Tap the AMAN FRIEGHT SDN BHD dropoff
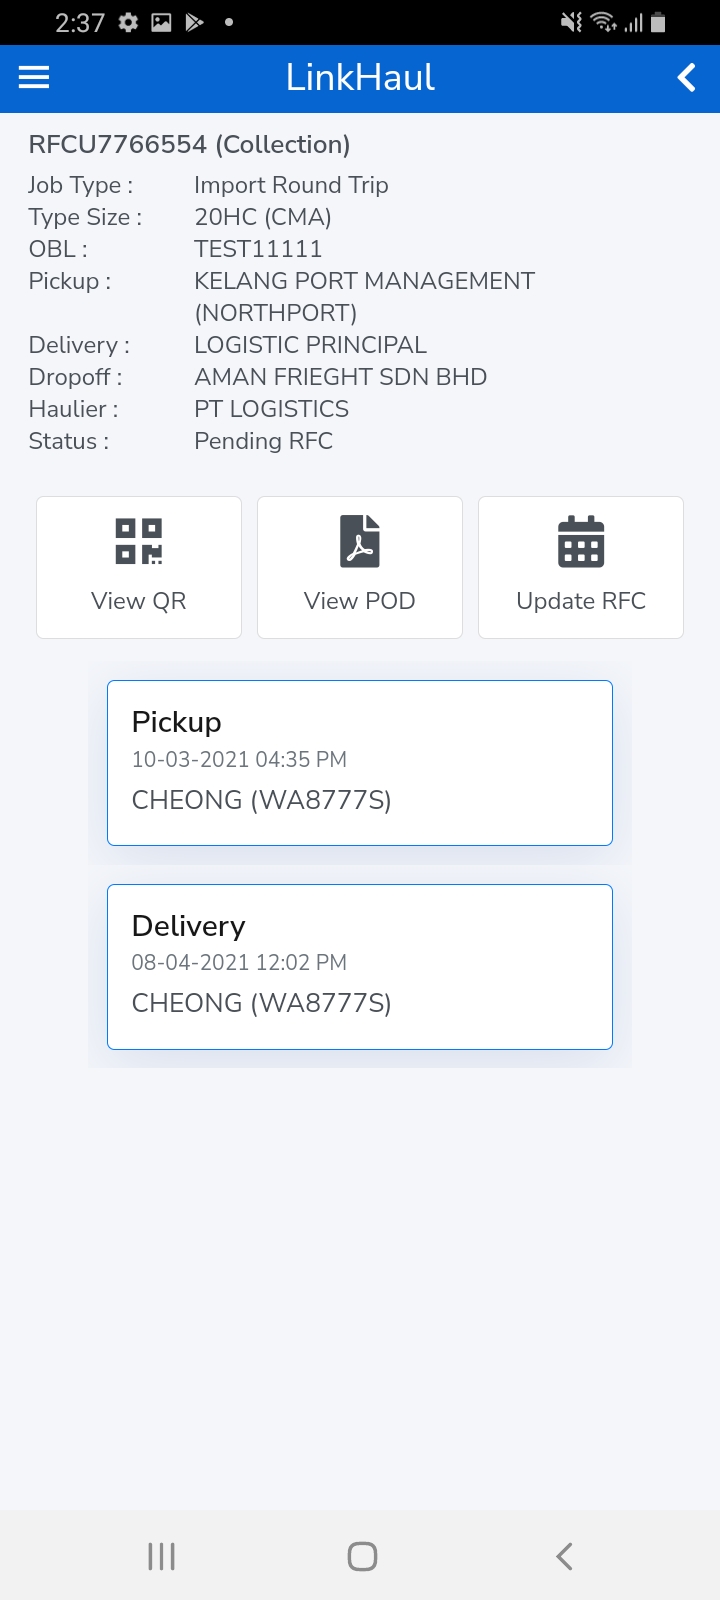Viewport: 720px width, 1600px height. point(340,377)
